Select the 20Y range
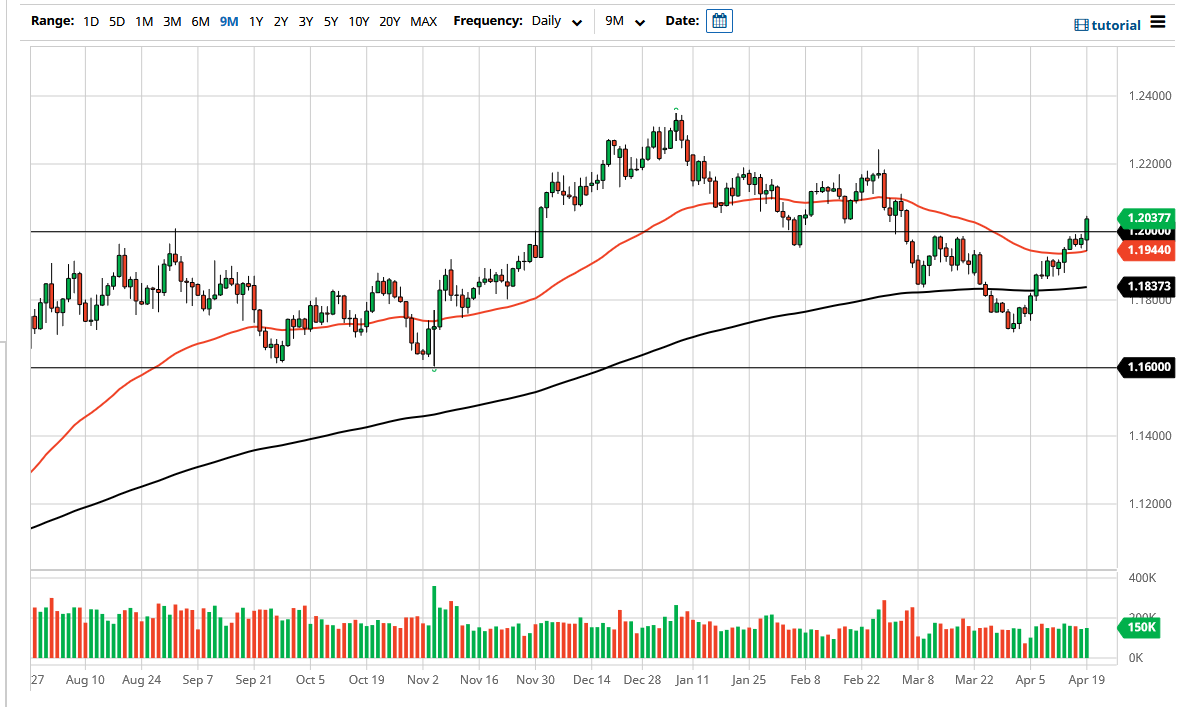The width and height of the screenshot is (1179, 707). pyautogui.click(x=389, y=22)
